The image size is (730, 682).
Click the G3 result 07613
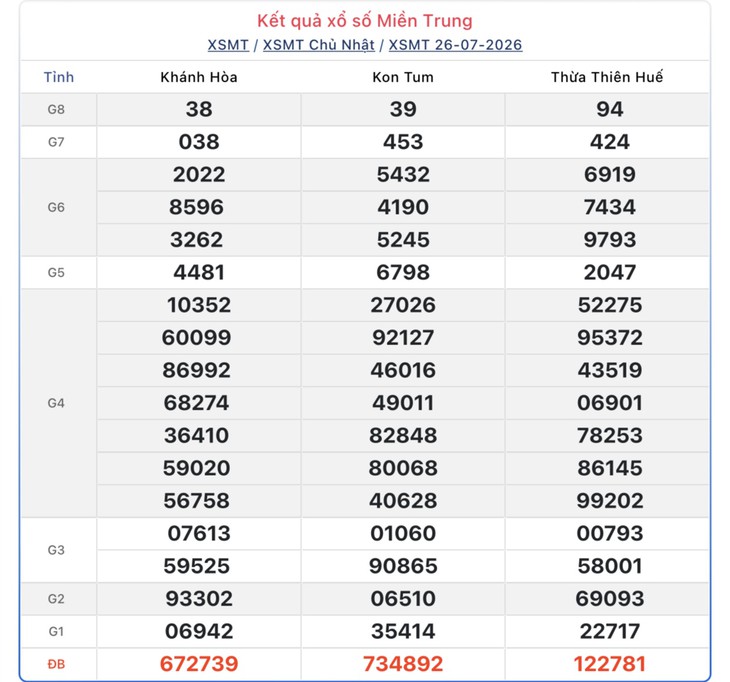pos(199,533)
